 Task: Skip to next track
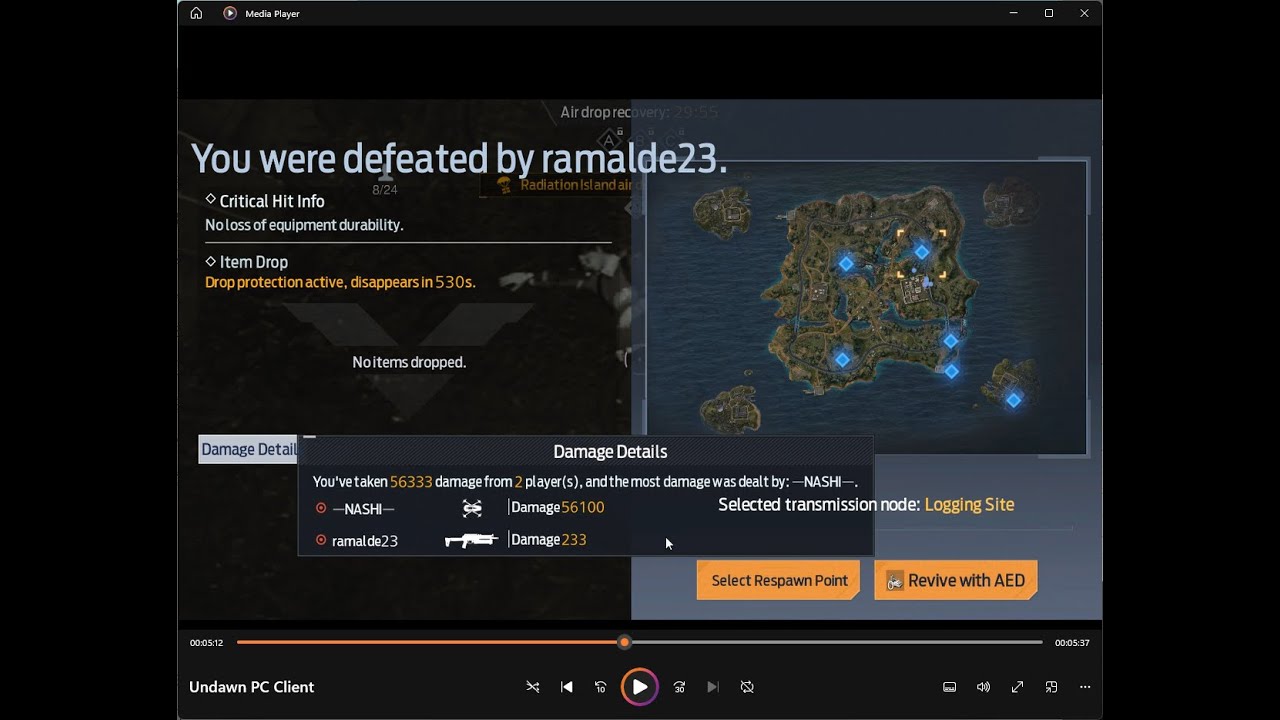(x=713, y=687)
